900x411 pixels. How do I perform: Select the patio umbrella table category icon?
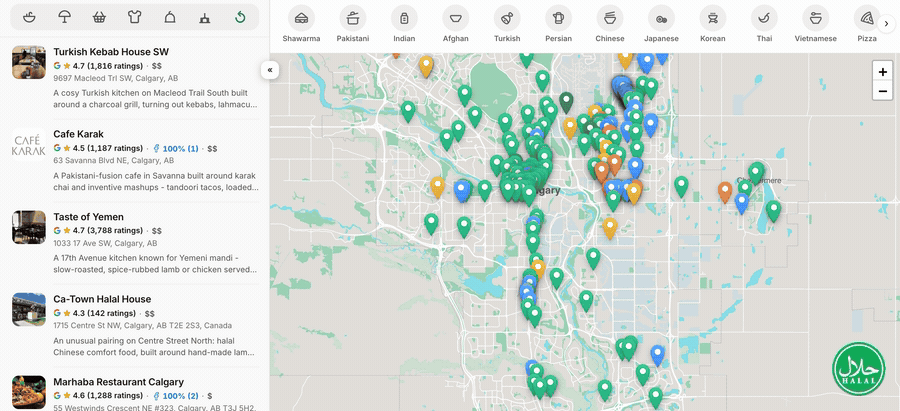click(x=64, y=17)
